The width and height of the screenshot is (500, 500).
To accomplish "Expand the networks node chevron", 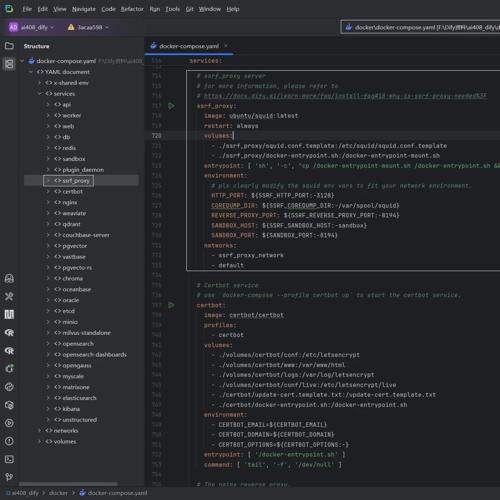I will (40, 431).
